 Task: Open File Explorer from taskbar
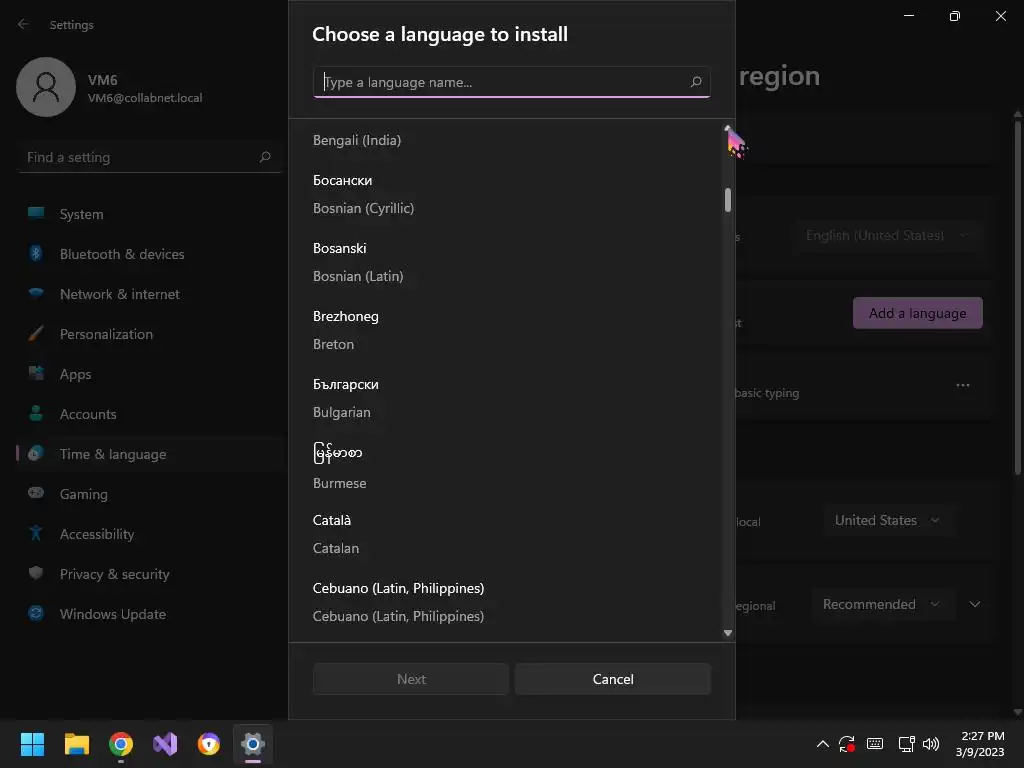[x=76, y=744]
